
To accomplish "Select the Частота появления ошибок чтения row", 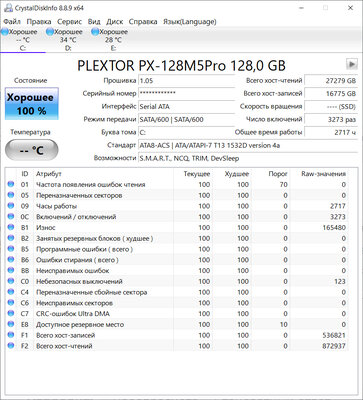I will (x=177, y=184).
